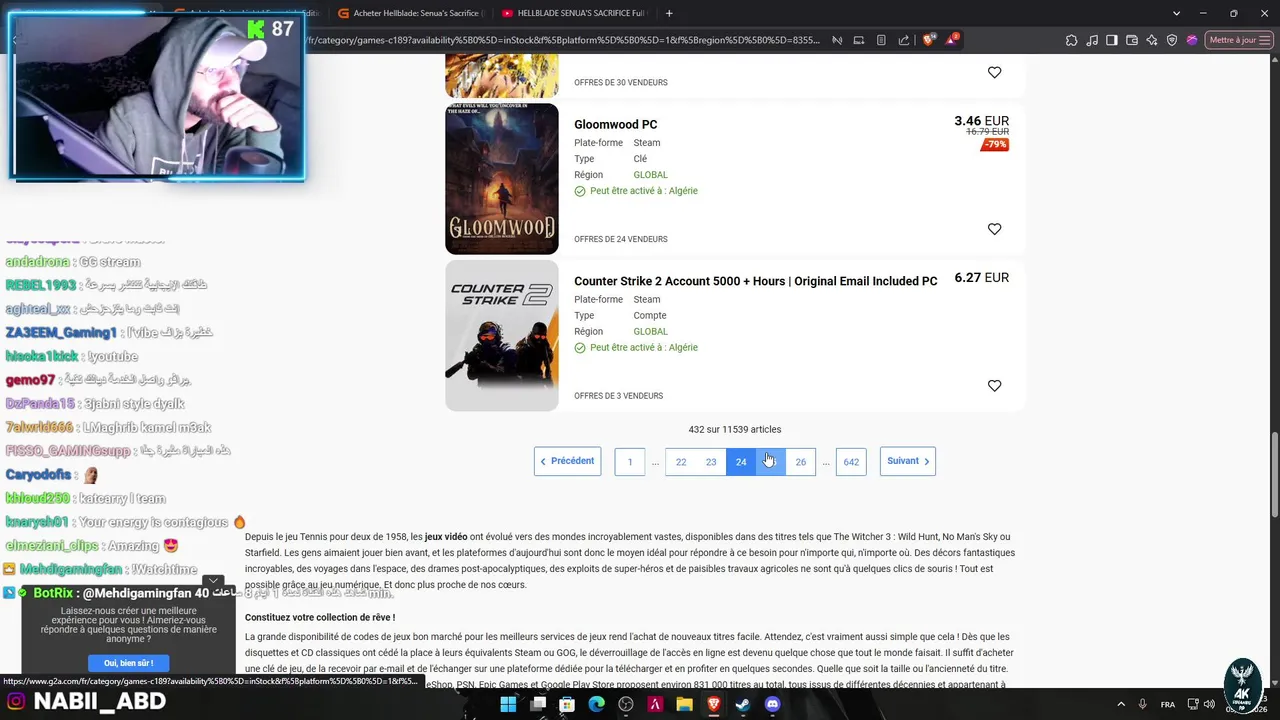Viewport: 1280px width, 720px height.
Task: Click the profile avatar icon in toolbar
Action: tap(1192, 40)
